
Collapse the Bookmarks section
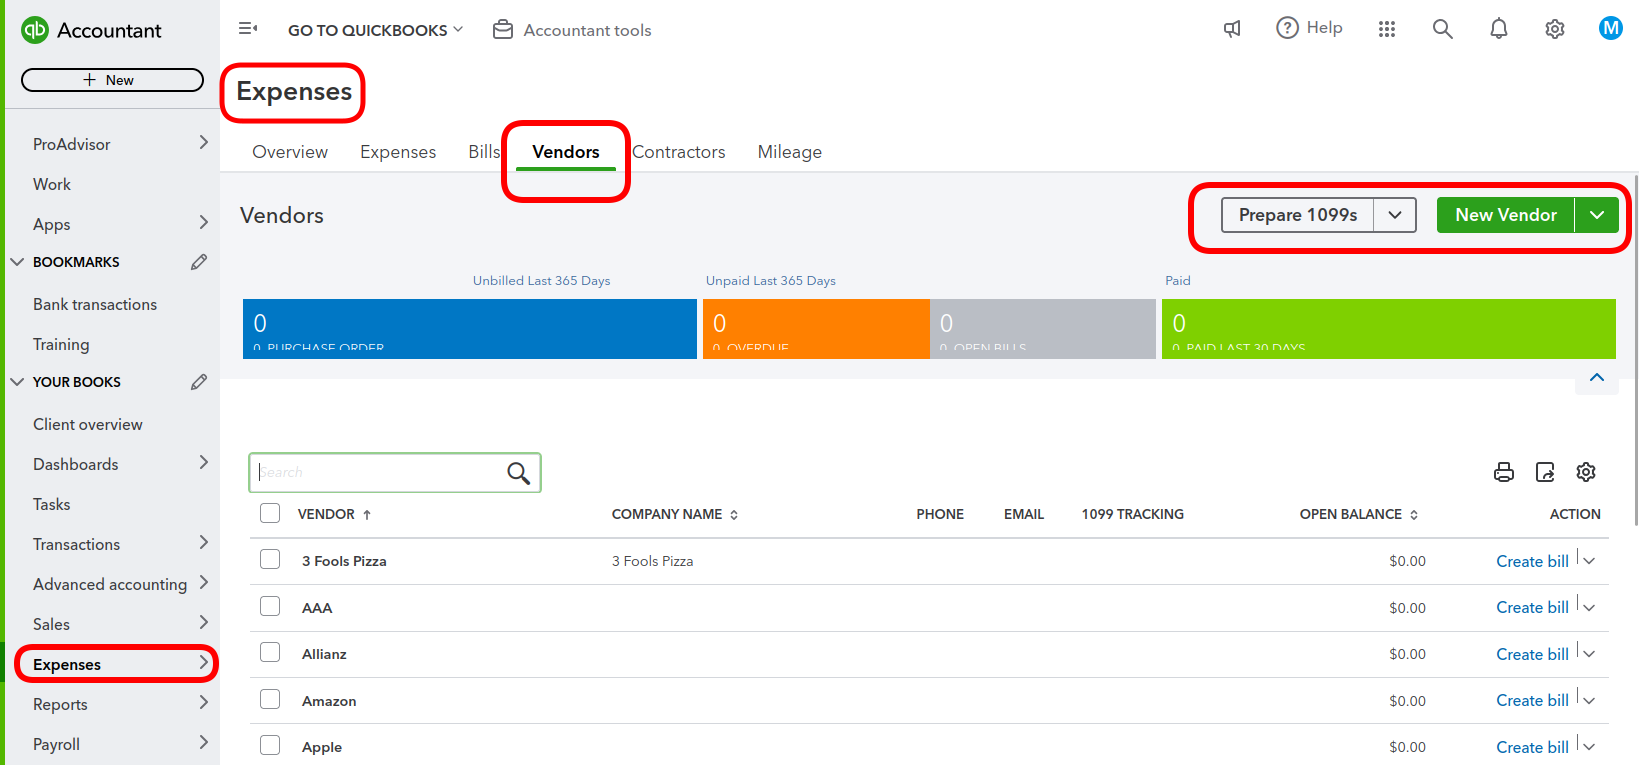pyautogui.click(x=17, y=262)
